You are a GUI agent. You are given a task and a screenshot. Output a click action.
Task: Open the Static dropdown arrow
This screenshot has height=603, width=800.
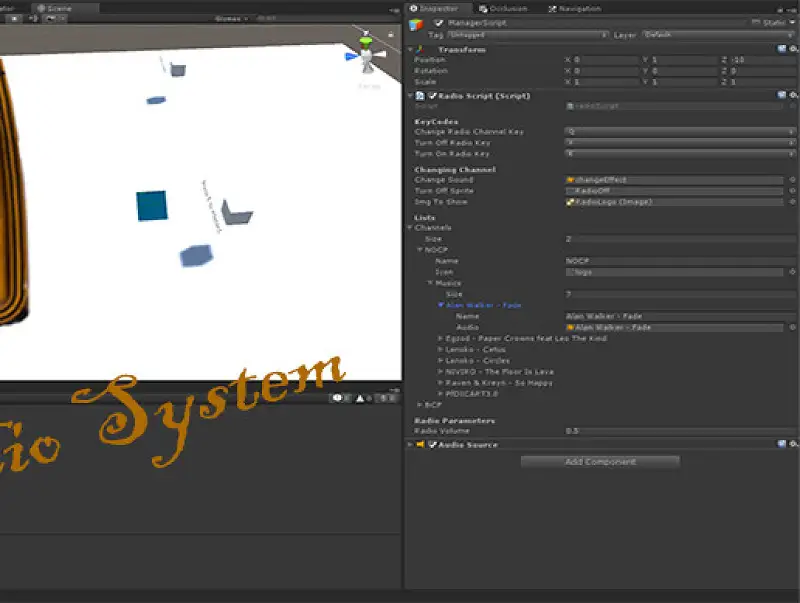pyautogui.click(x=792, y=22)
